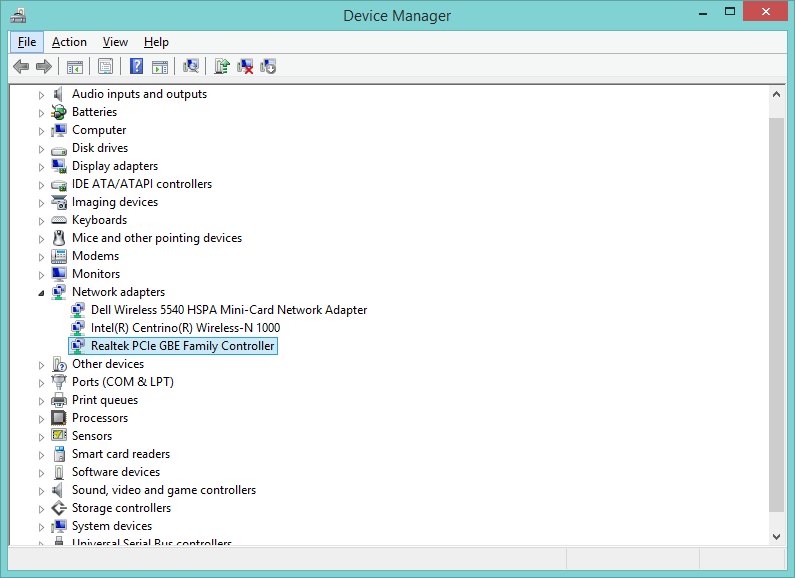Viewport: 795px width, 578px height.
Task: Click the Forward arrow in the toolbar
Action: [x=44, y=66]
